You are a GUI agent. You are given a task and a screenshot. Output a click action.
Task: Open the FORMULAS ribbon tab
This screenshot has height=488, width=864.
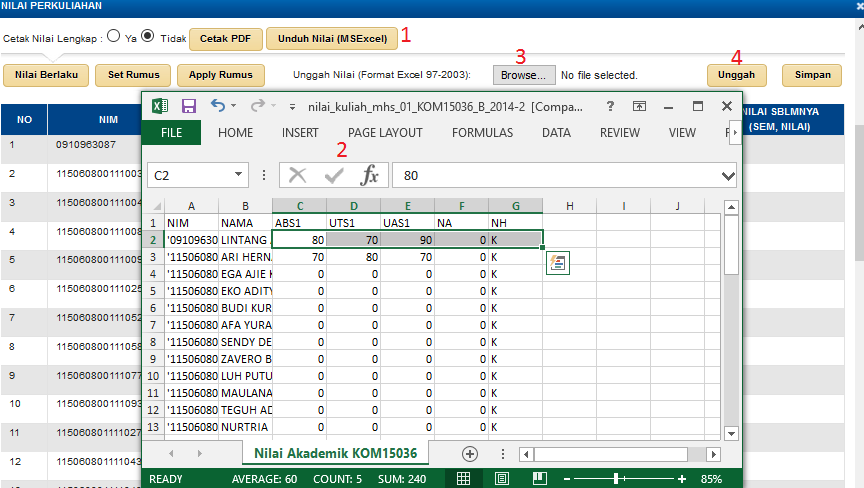coord(482,133)
